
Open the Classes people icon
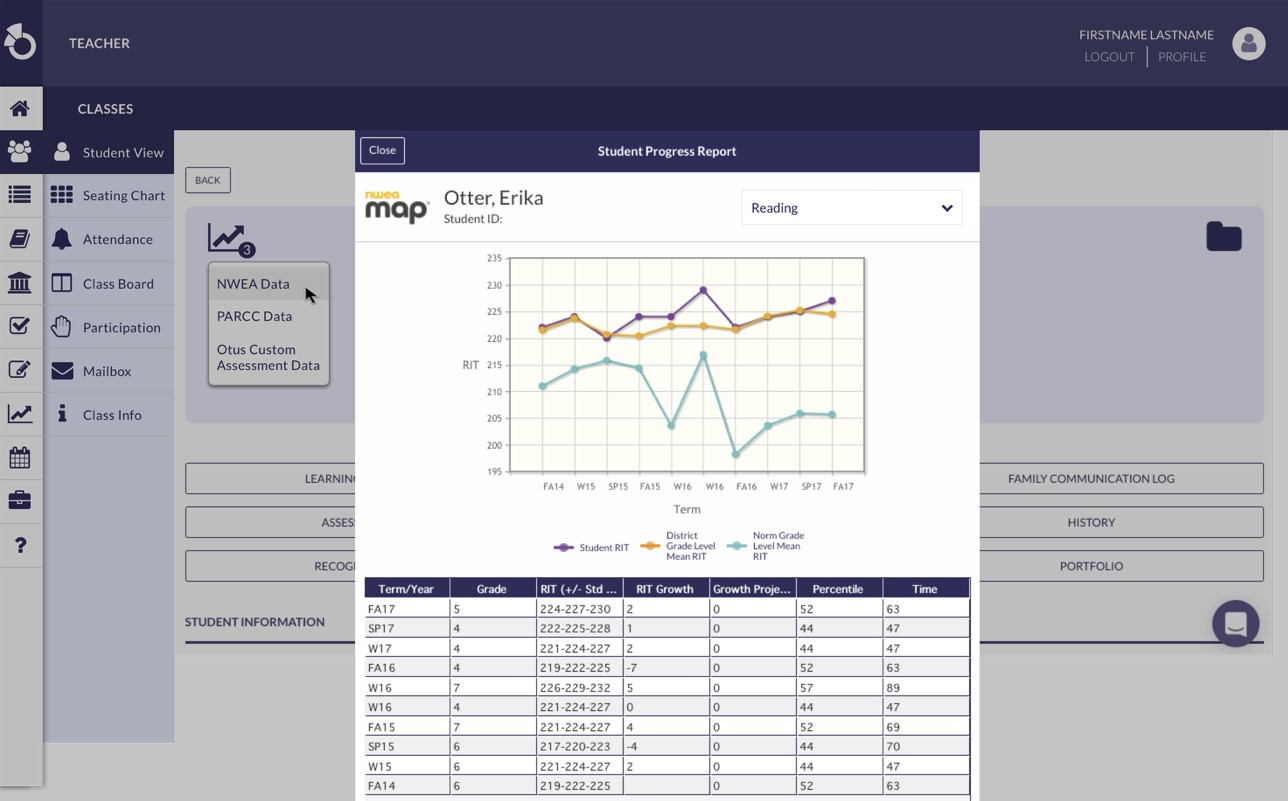(x=20, y=151)
